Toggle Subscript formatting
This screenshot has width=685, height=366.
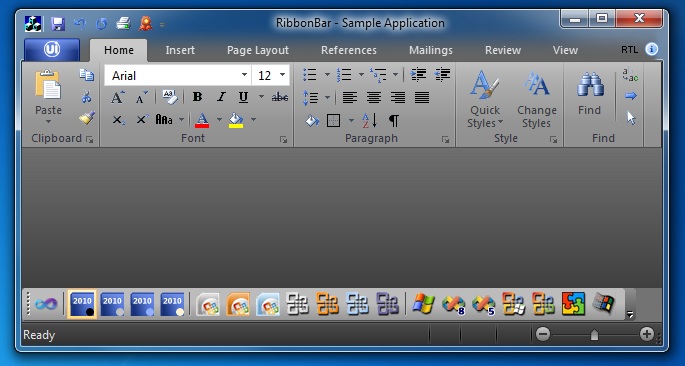click(x=118, y=120)
